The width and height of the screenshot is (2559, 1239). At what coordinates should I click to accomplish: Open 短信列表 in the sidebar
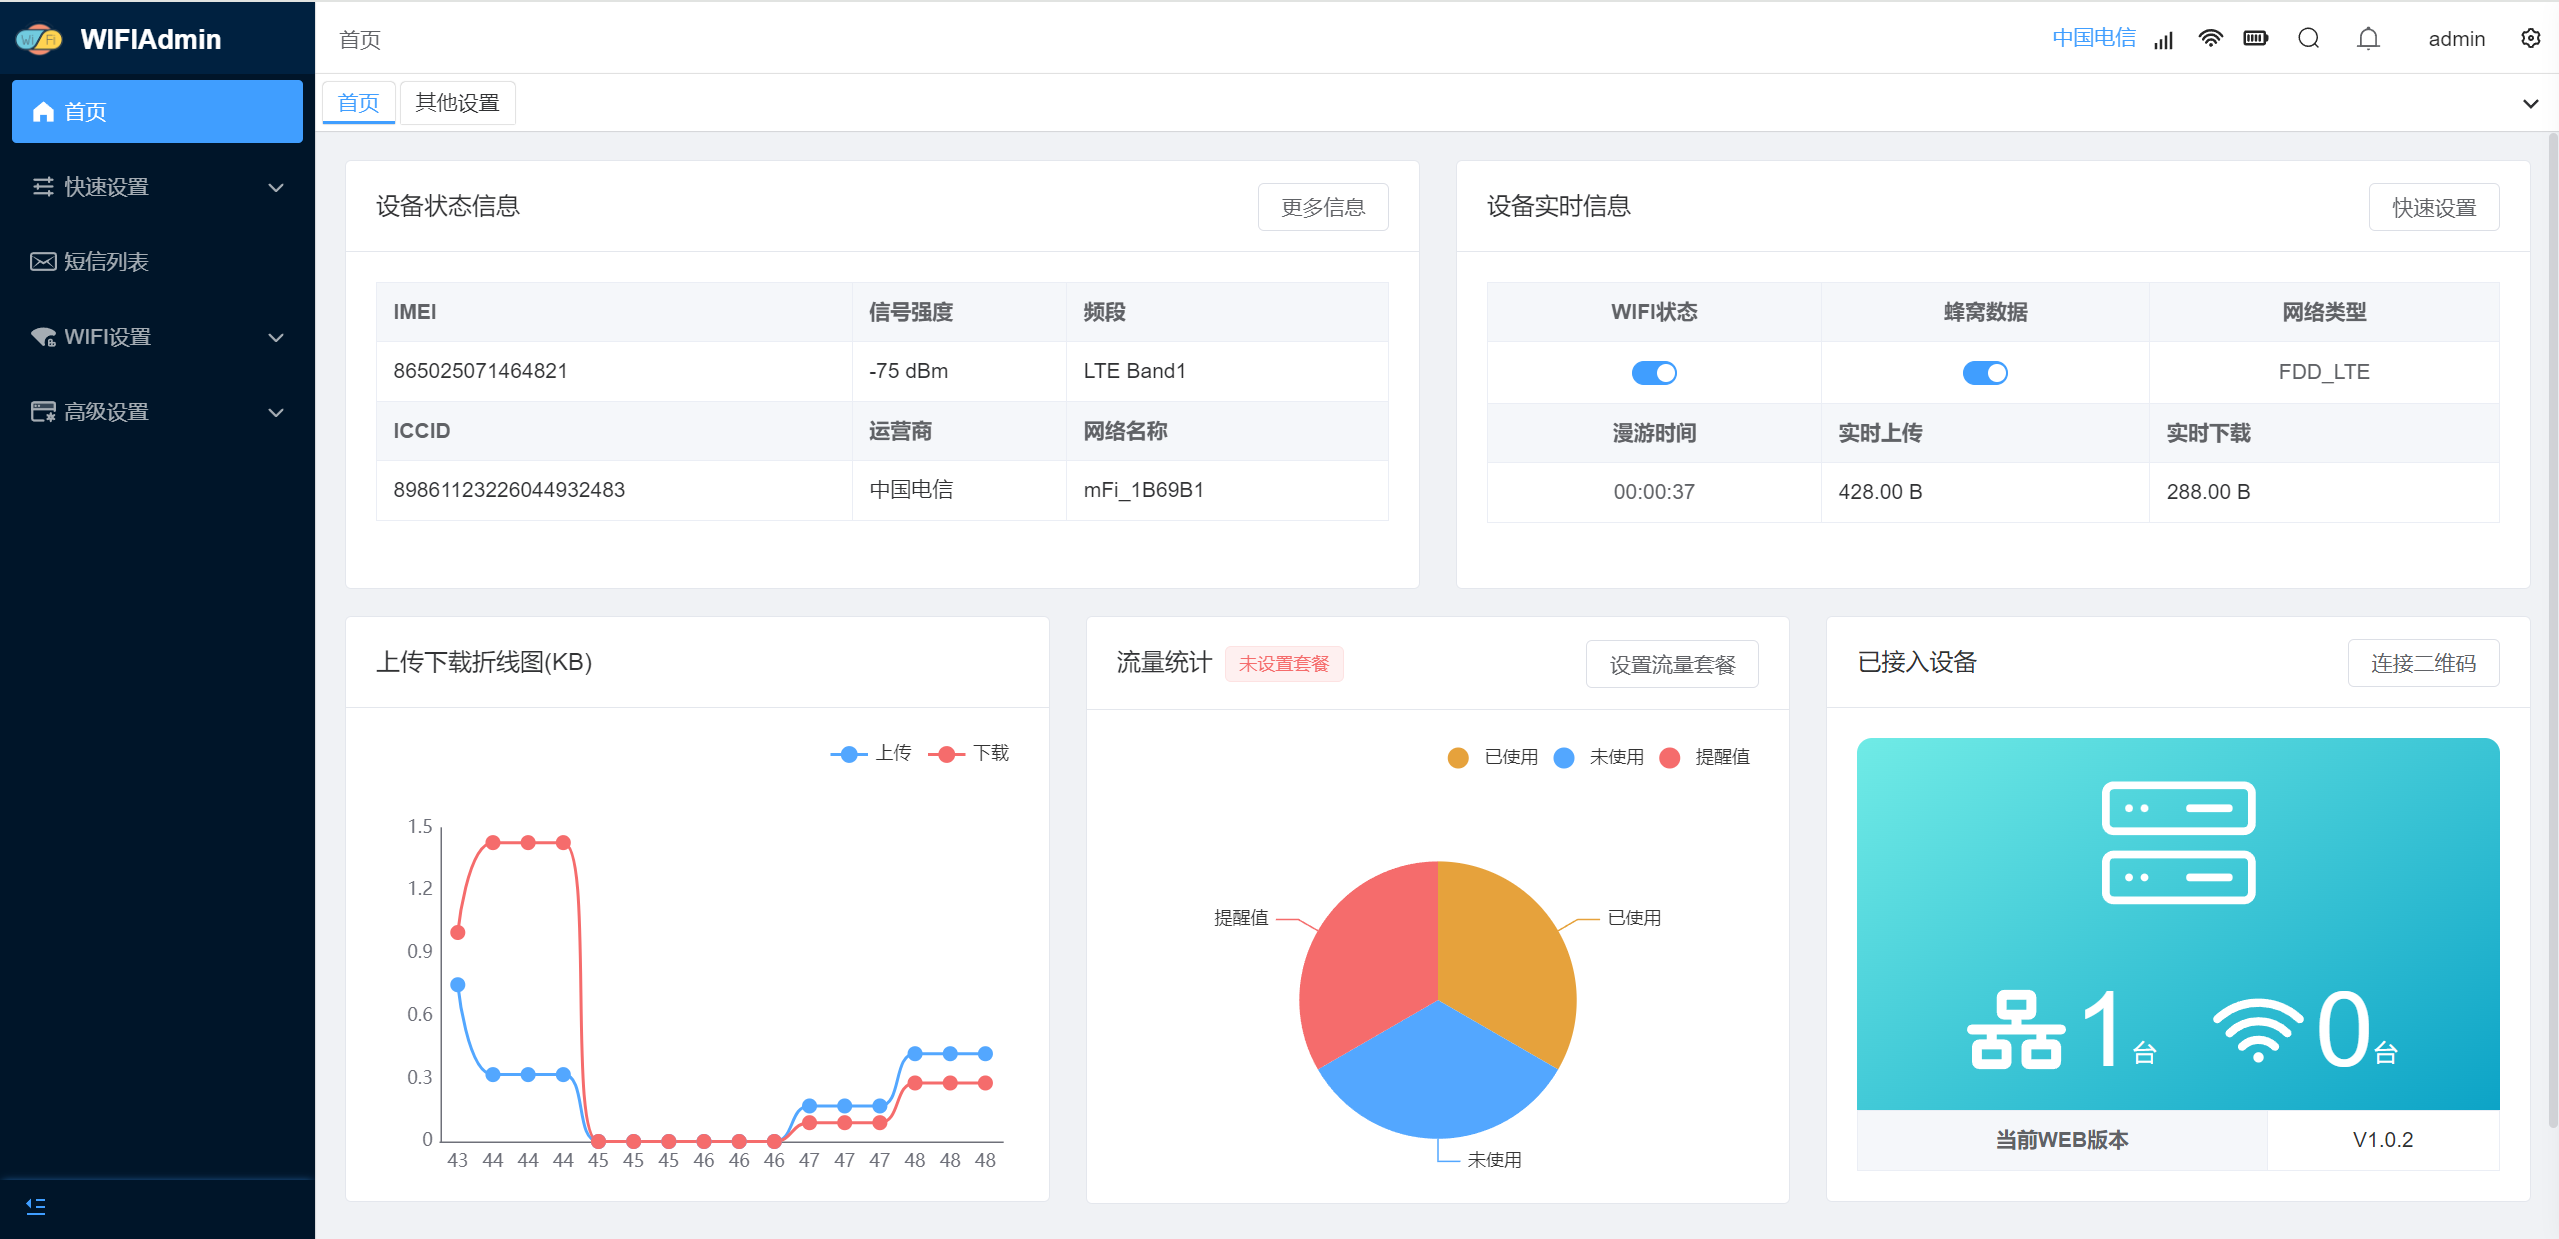click(x=157, y=262)
